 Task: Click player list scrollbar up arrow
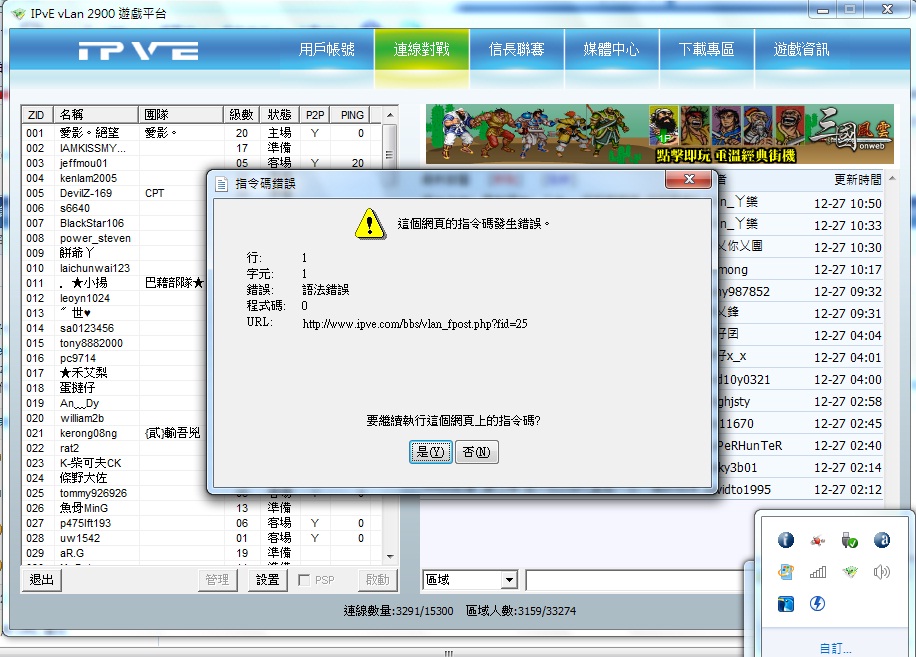coord(390,115)
